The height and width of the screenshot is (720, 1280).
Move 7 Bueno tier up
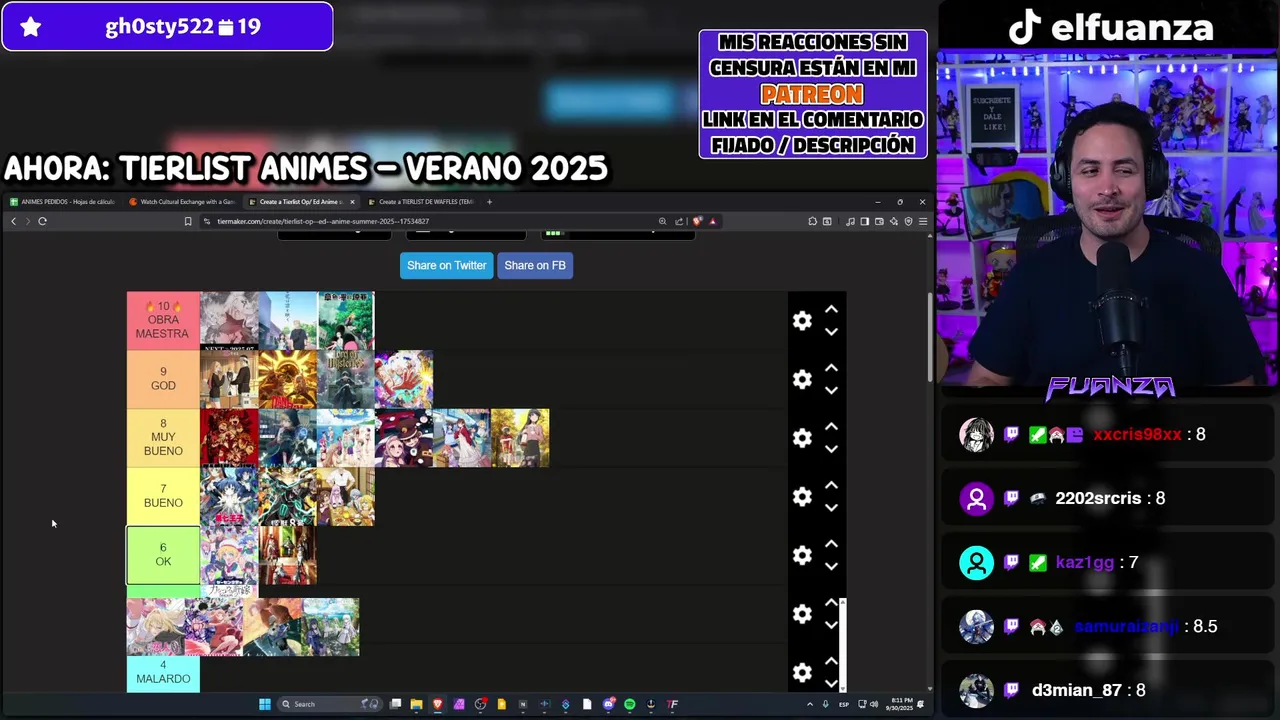tap(831, 485)
